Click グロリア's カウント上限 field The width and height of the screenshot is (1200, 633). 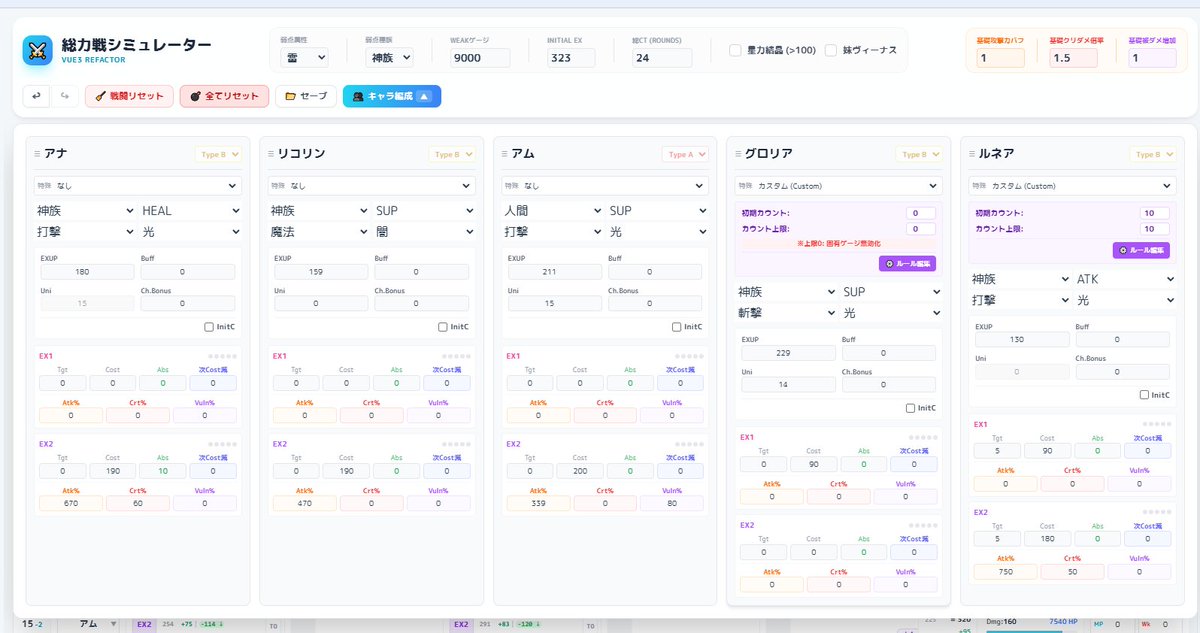point(921,229)
